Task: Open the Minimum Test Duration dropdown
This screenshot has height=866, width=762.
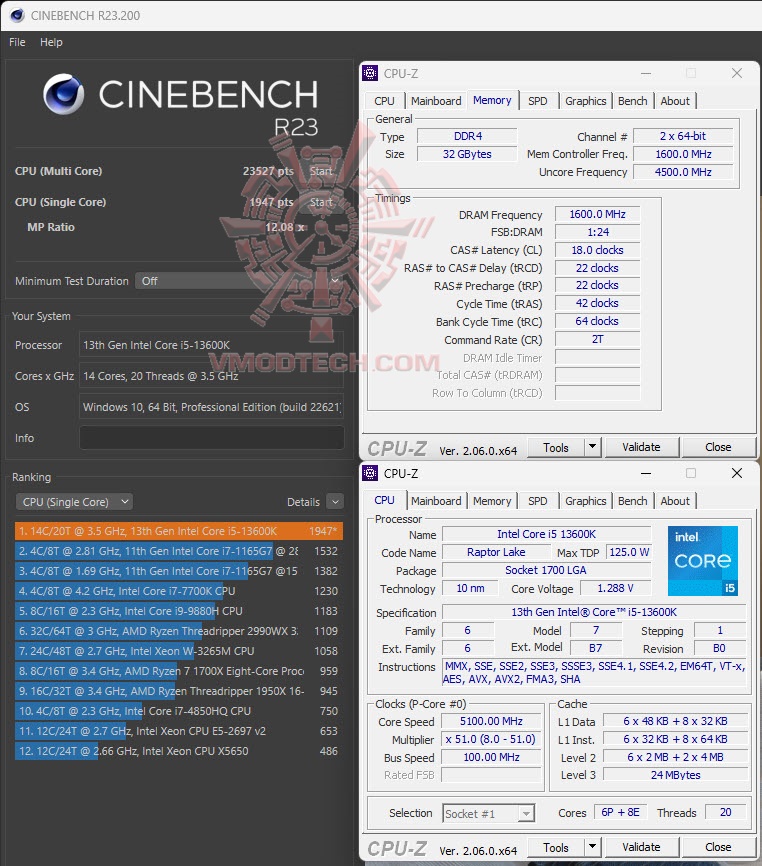Action: (x=240, y=281)
